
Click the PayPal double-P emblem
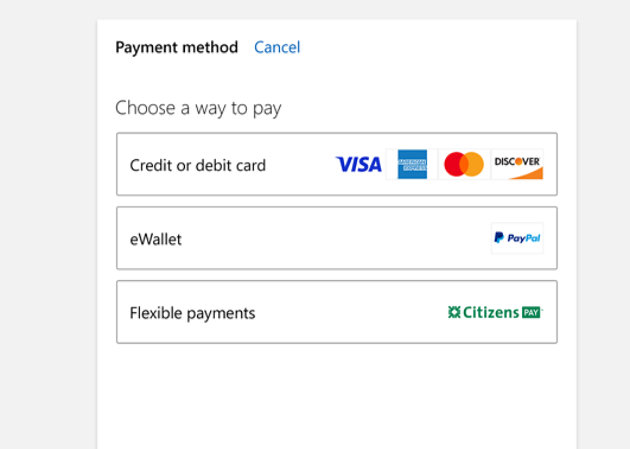click(499, 238)
